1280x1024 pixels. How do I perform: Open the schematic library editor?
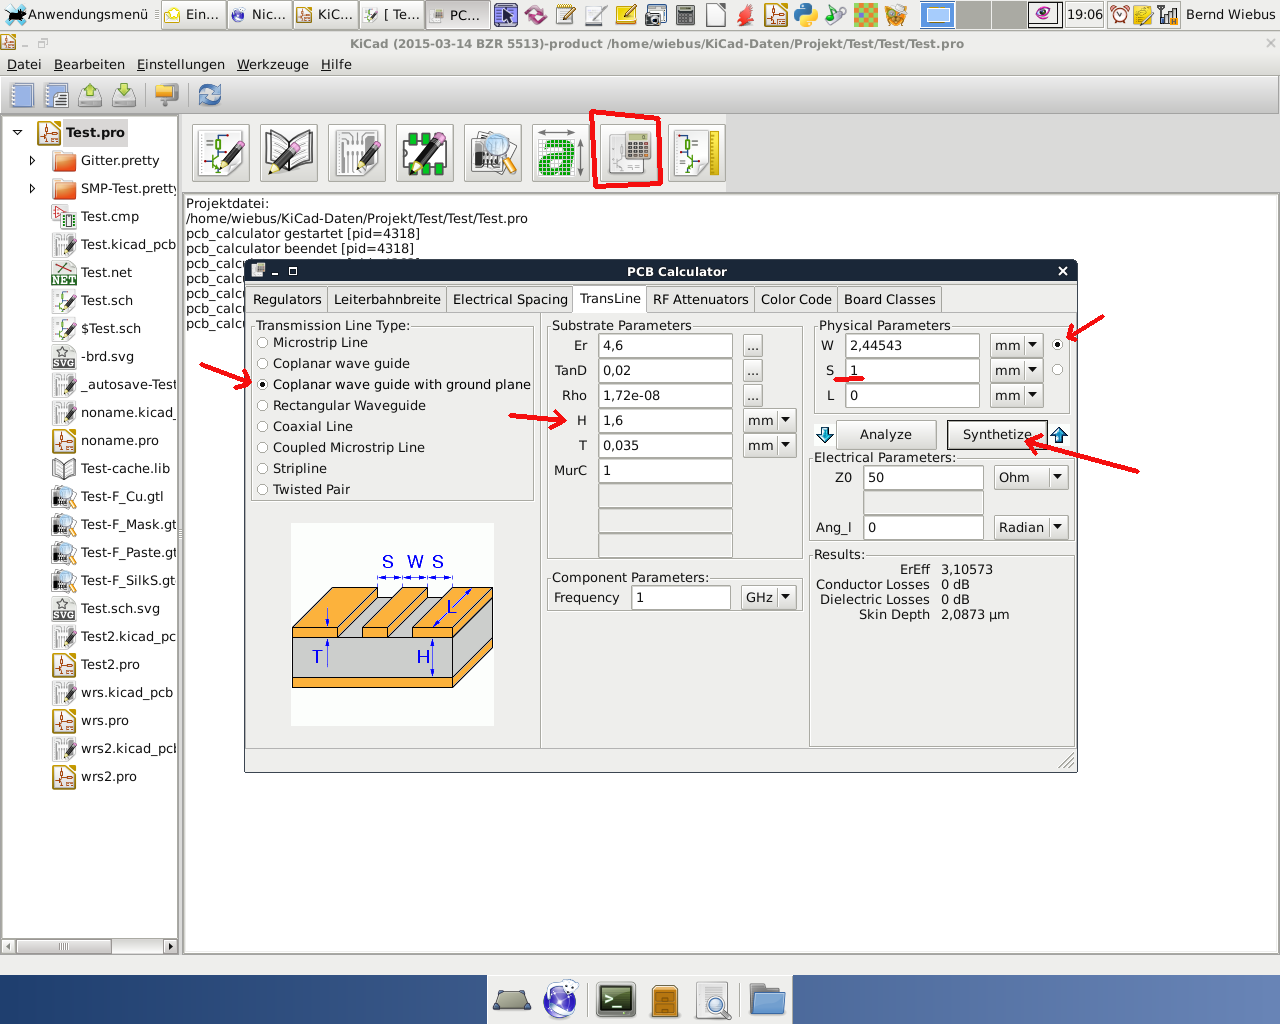pyautogui.click(x=289, y=153)
